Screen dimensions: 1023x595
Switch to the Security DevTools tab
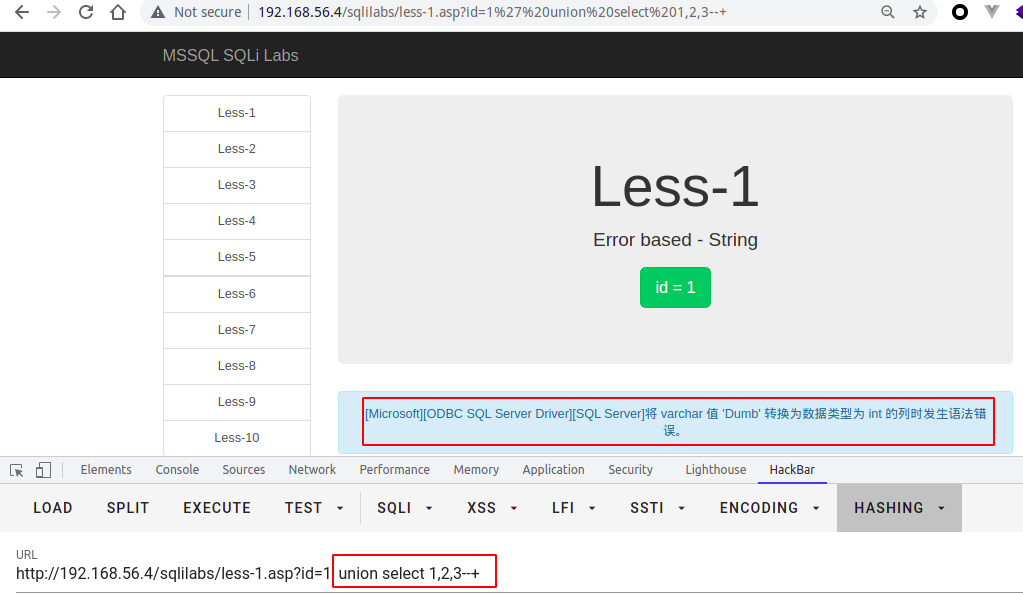pyautogui.click(x=630, y=470)
